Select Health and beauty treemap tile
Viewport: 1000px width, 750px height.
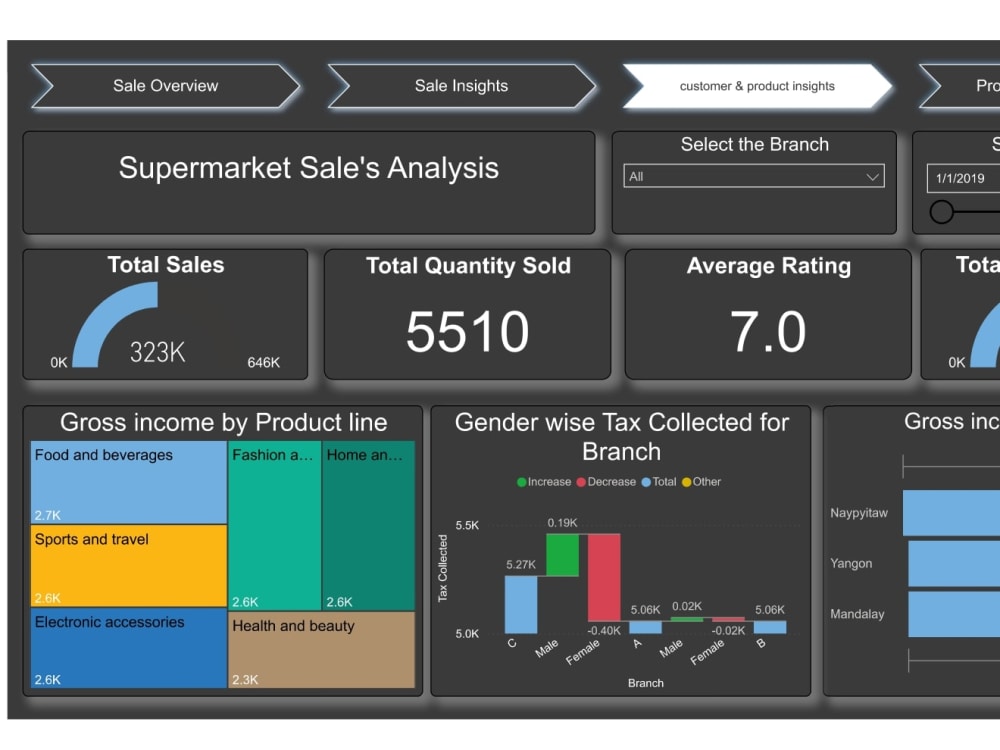coord(321,651)
